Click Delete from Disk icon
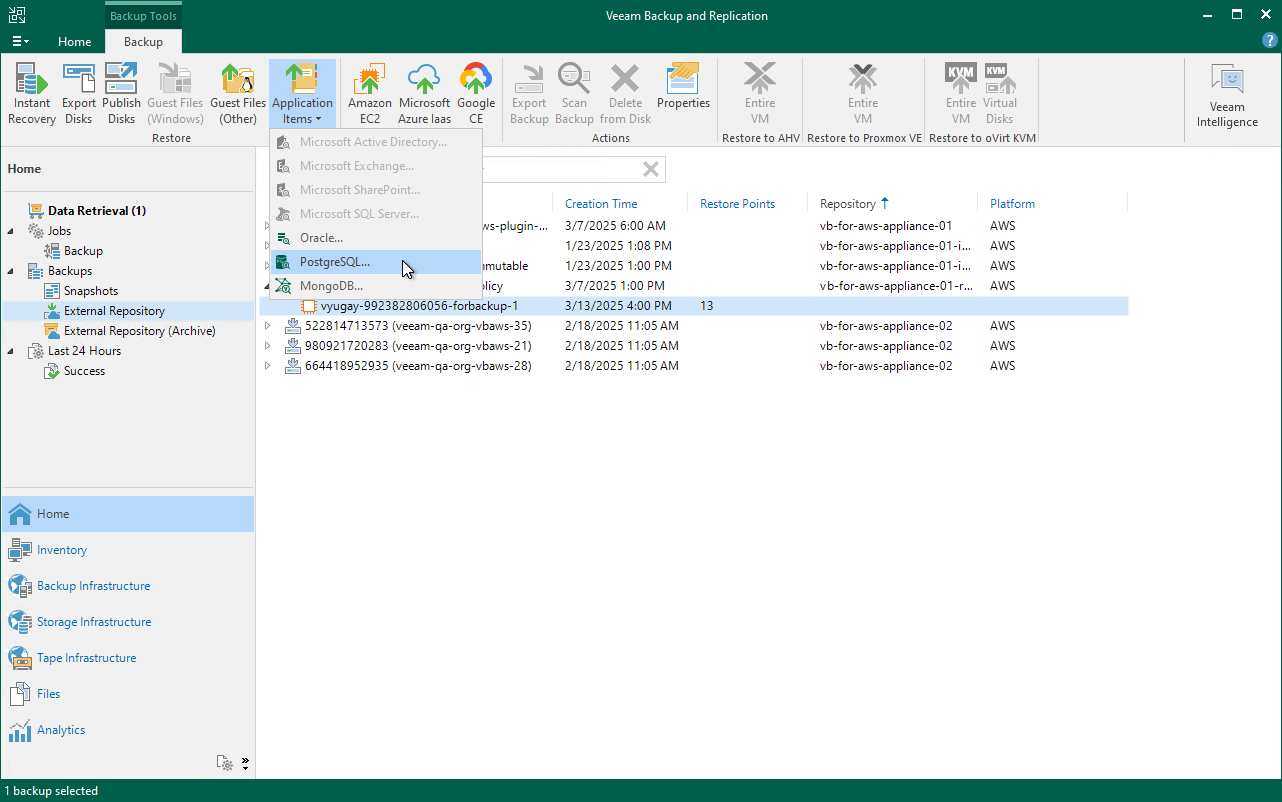This screenshot has width=1282, height=802. 625,94
